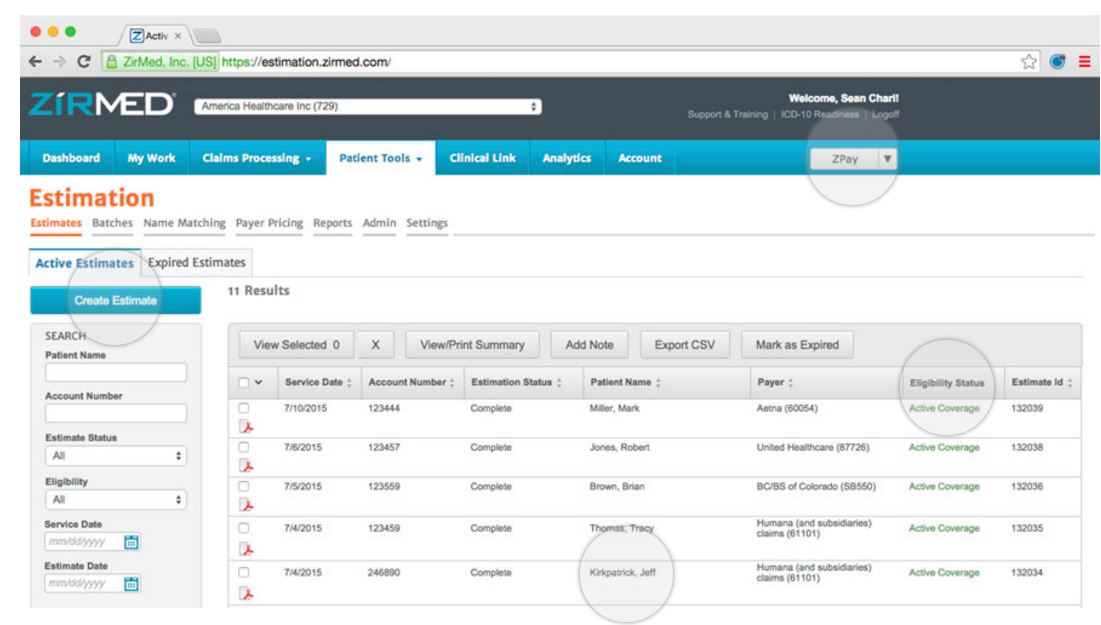Click browser back arrow
1101x625 pixels.
35,62
